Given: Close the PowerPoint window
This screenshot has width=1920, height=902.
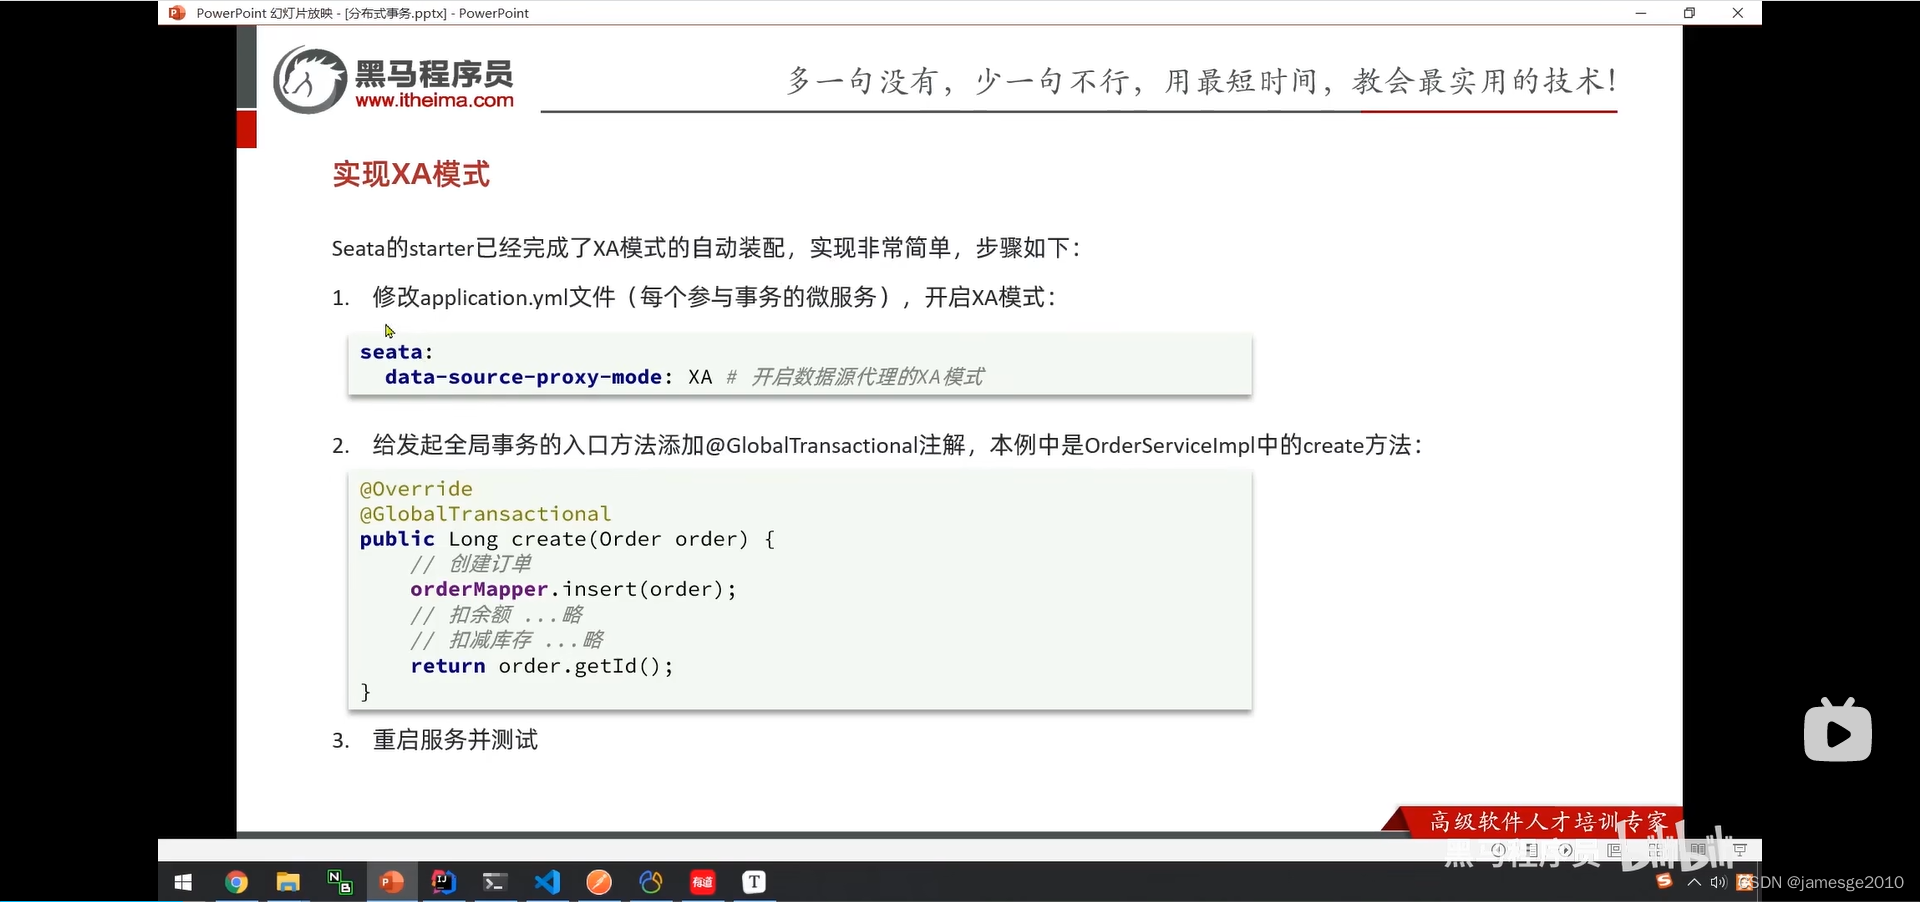Looking at the screenshot, I should click(x=1738, y=13).
